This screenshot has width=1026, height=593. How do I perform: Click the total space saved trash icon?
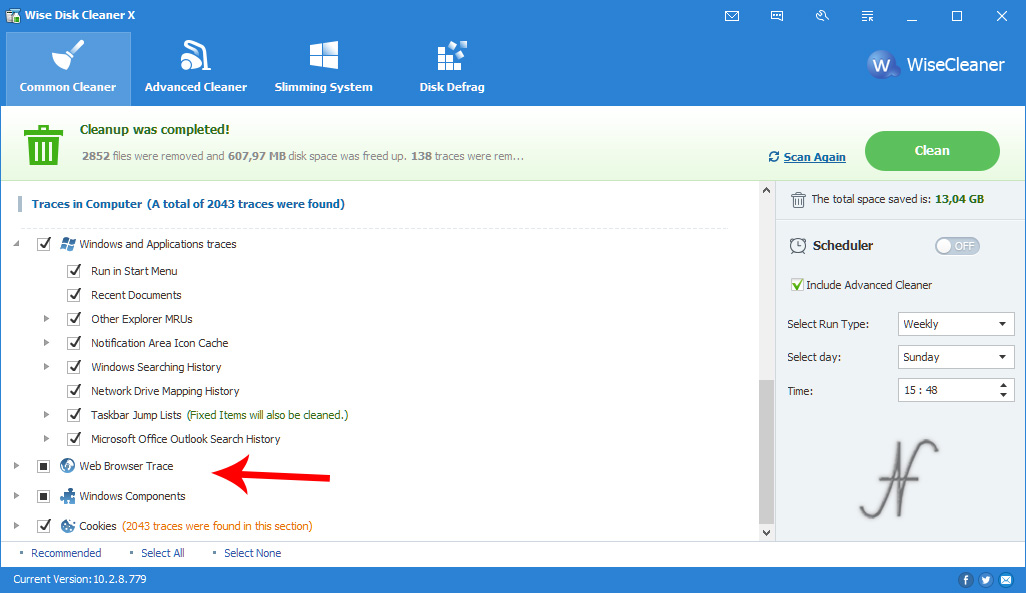point(798,200)
